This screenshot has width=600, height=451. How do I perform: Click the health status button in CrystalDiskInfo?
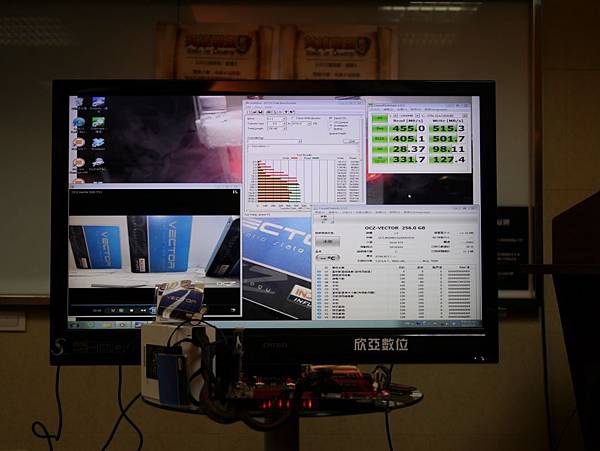[327, 242]
